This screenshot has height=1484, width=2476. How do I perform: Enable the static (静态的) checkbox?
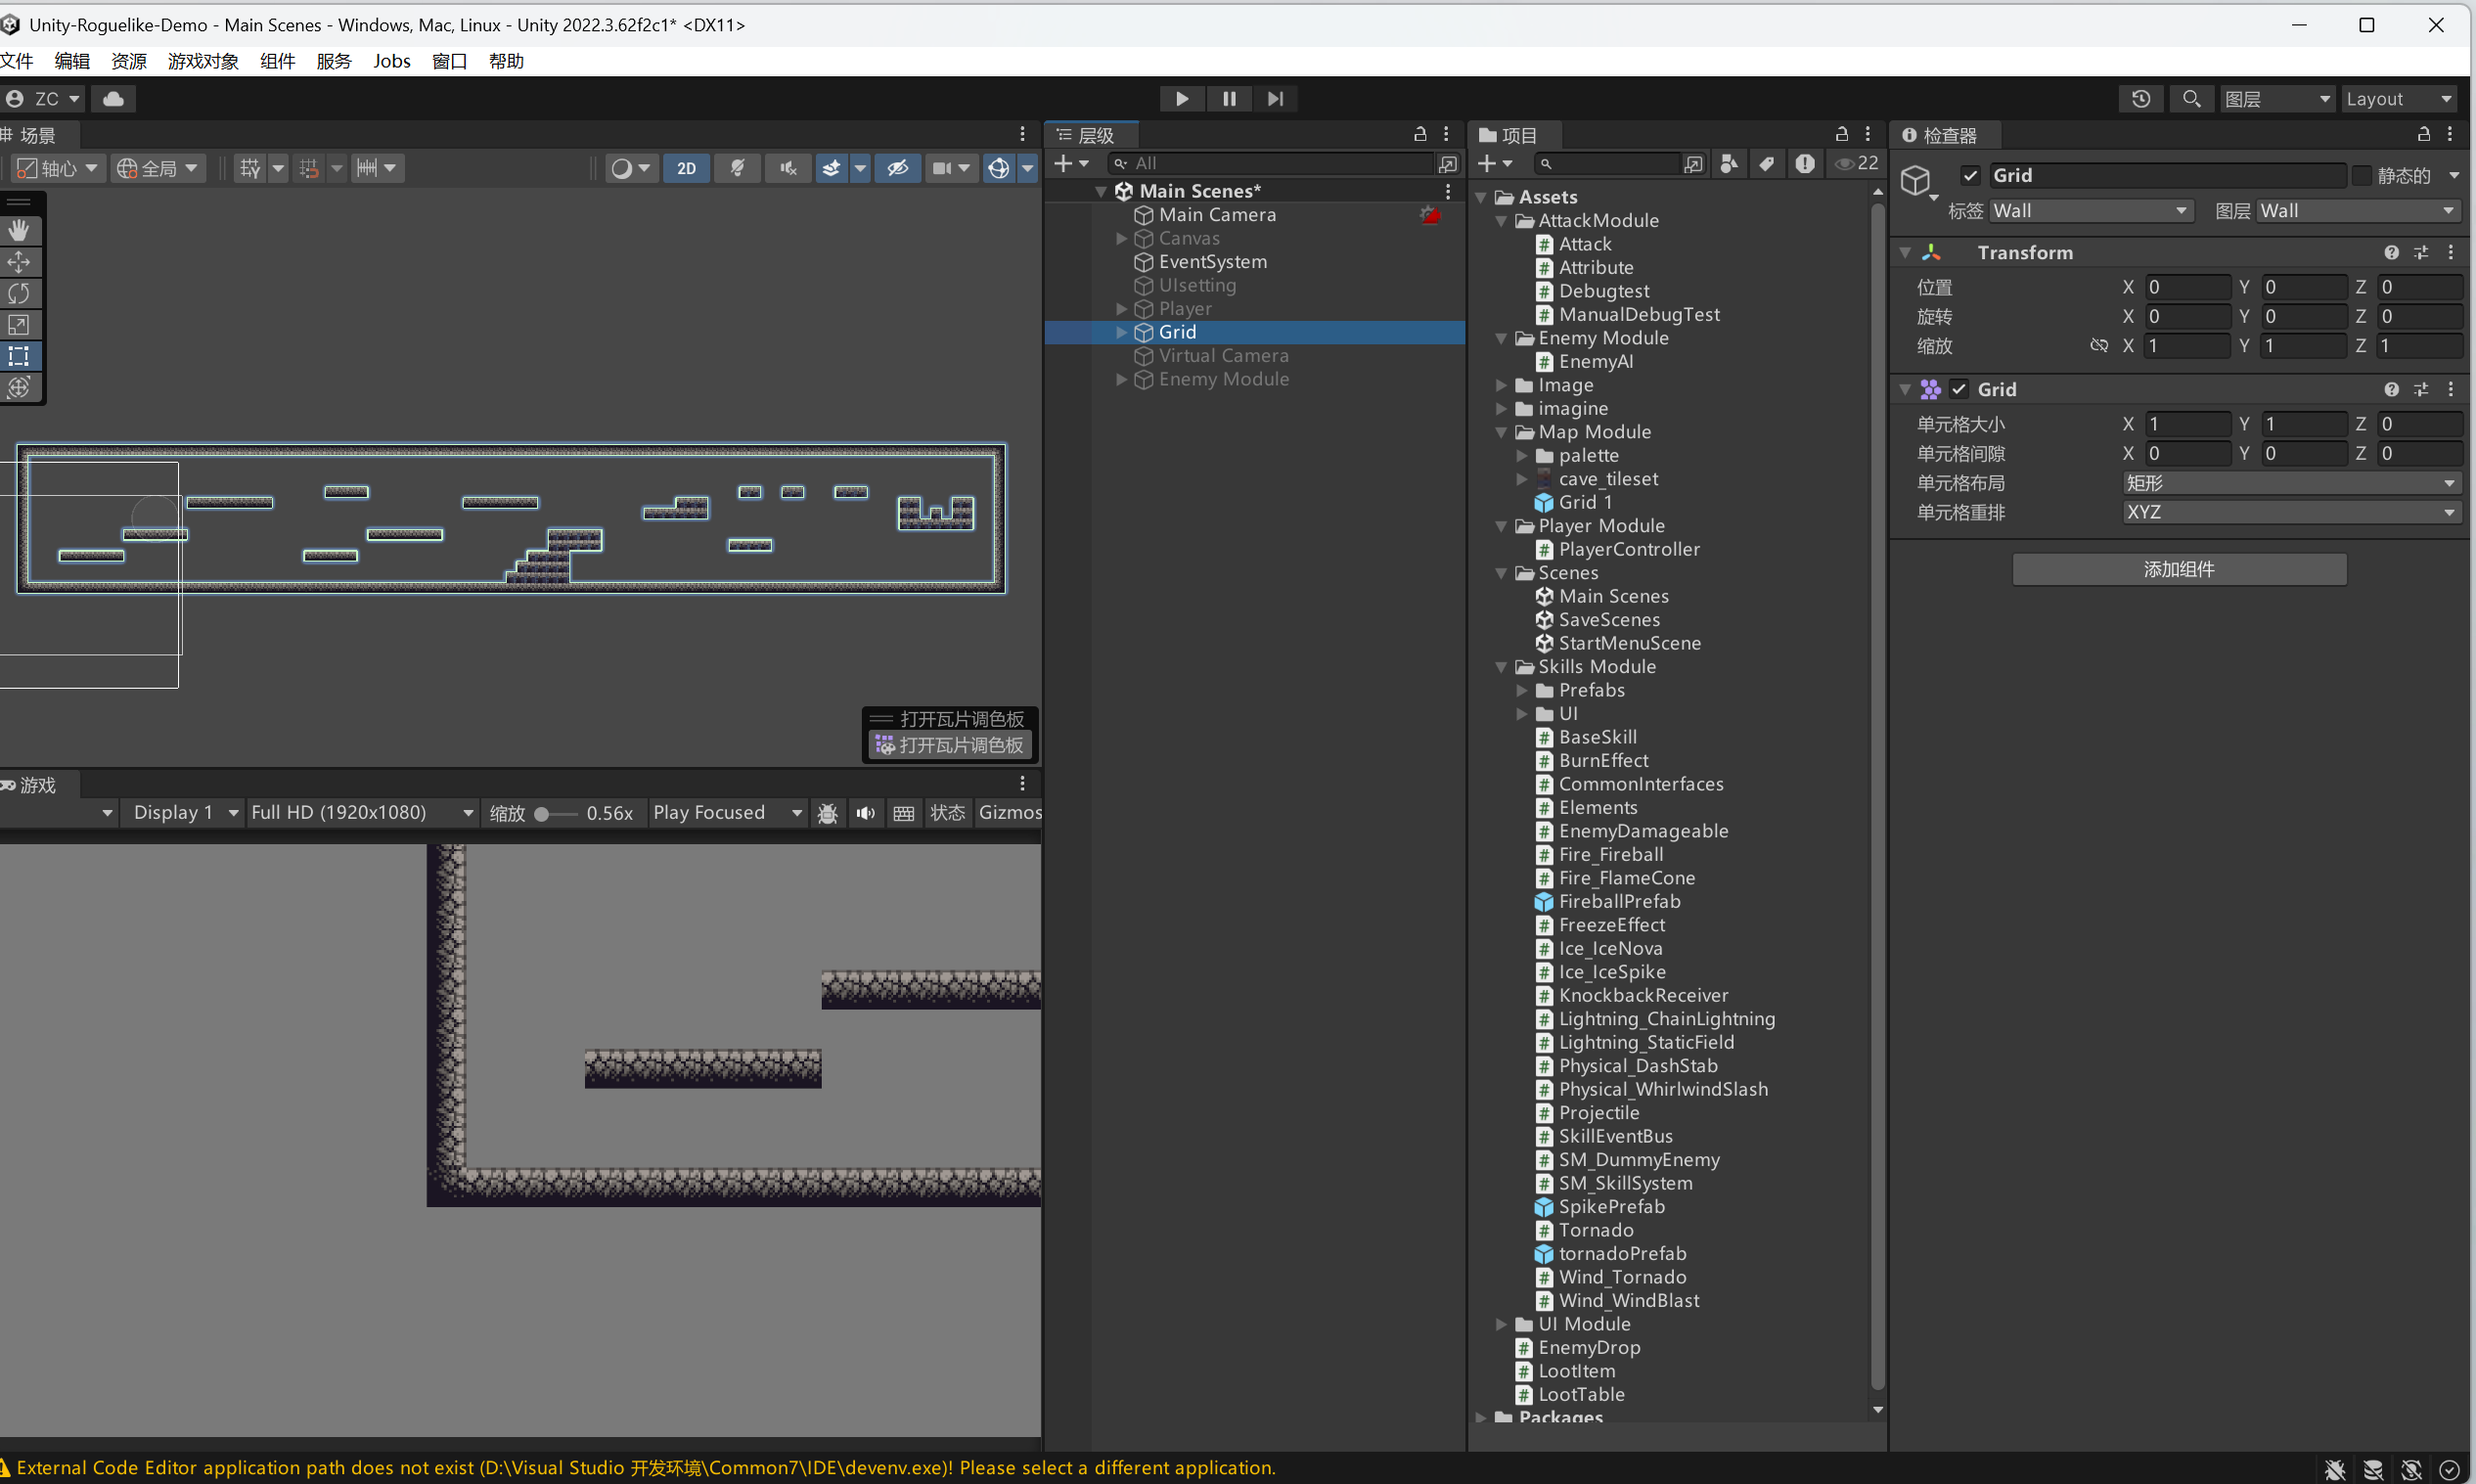pyautogui.click(x=2361, y=175)
